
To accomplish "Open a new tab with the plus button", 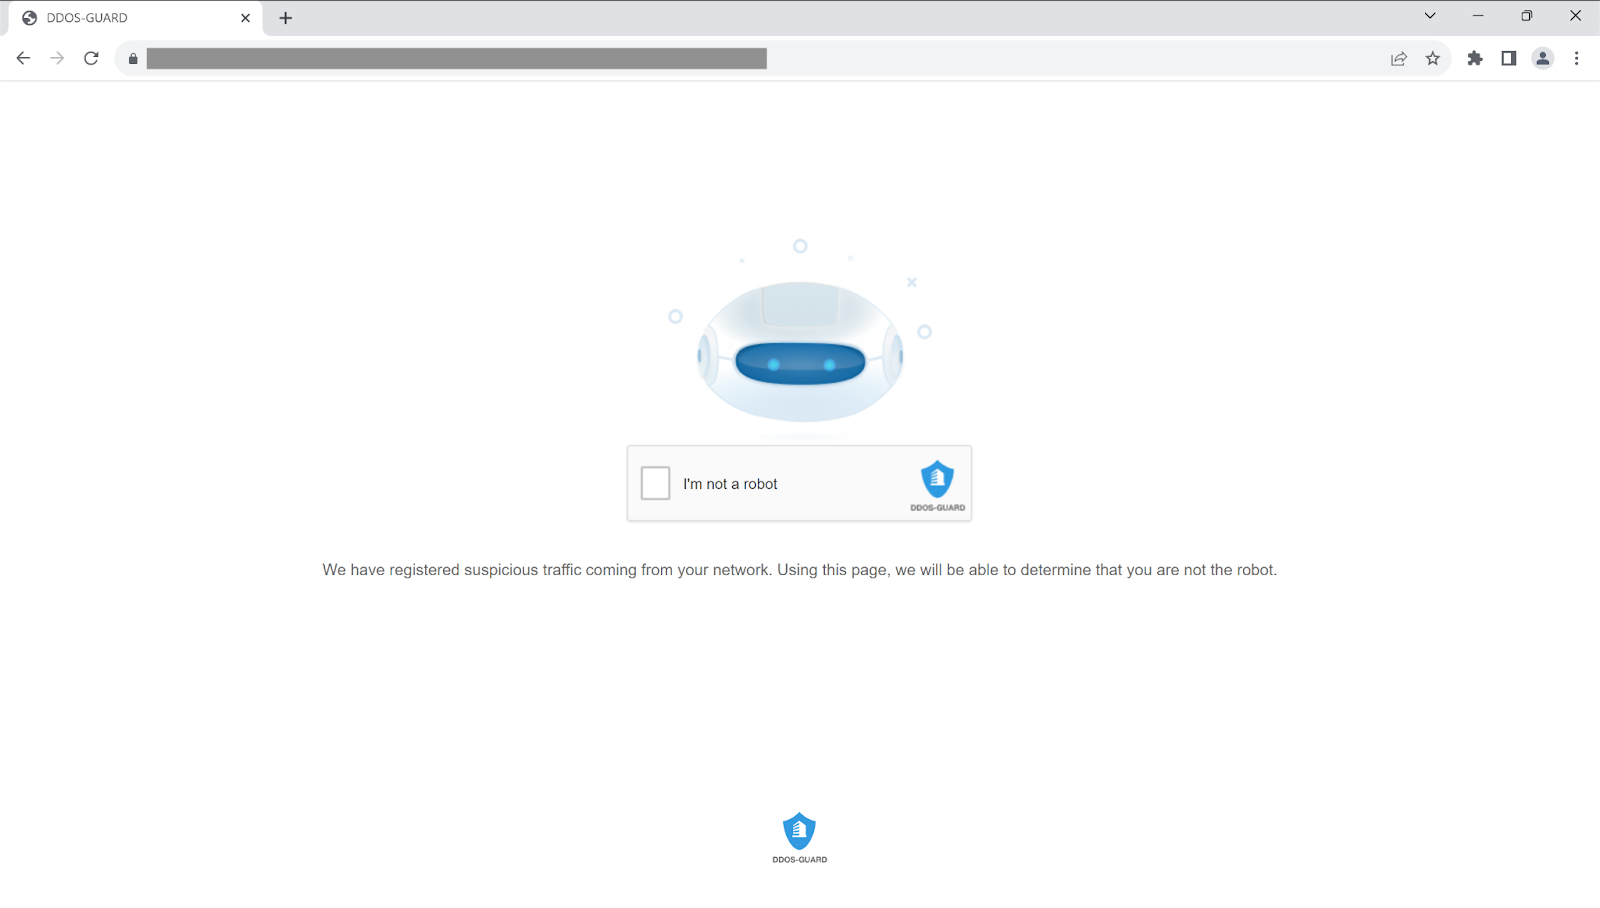I will point(286,18).
